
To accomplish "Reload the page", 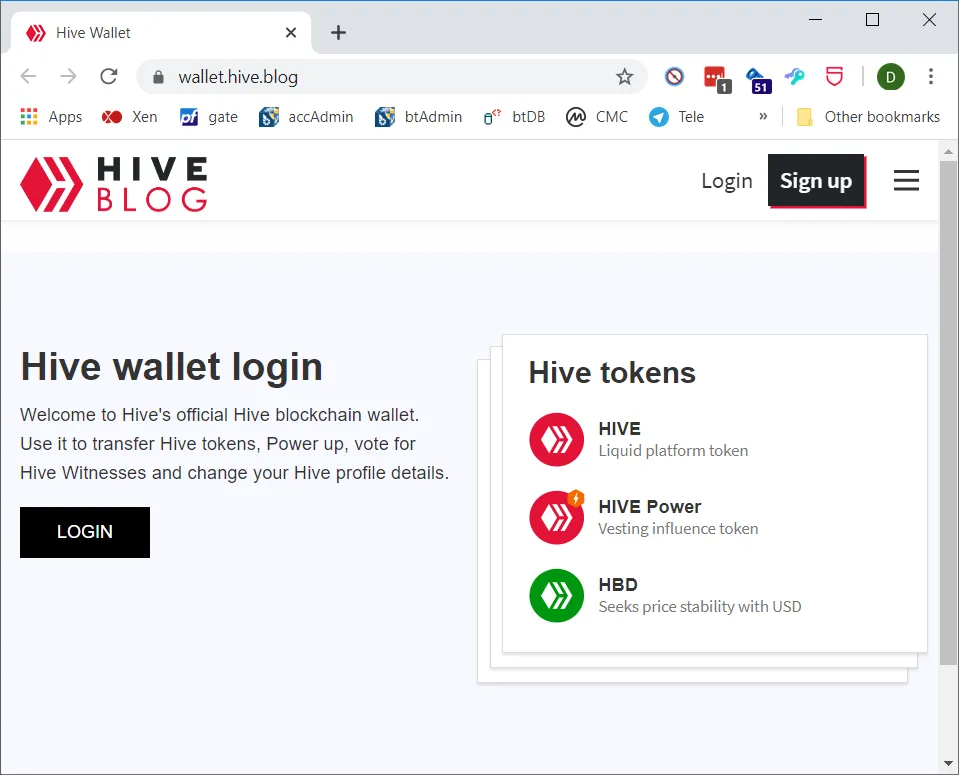I will pyautogui.click(x=109, y=76).
